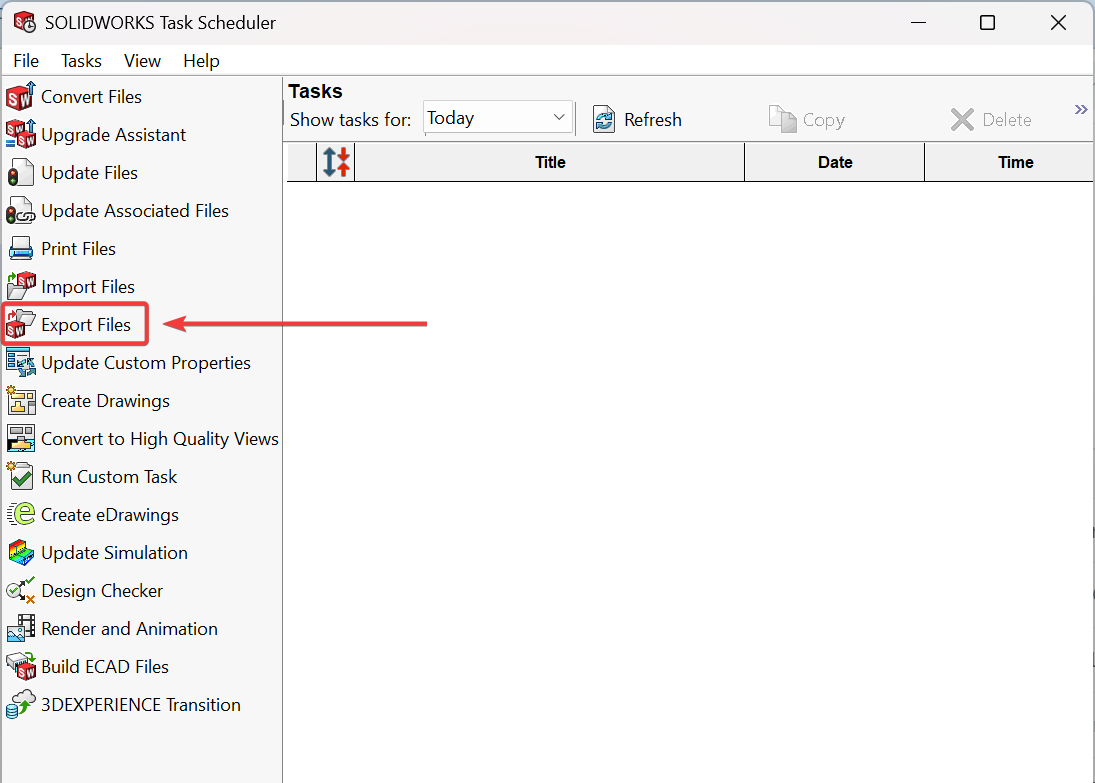This screenshot has width=1095, height=783.
Task: Open the View menu
Action: coord(142,61)
